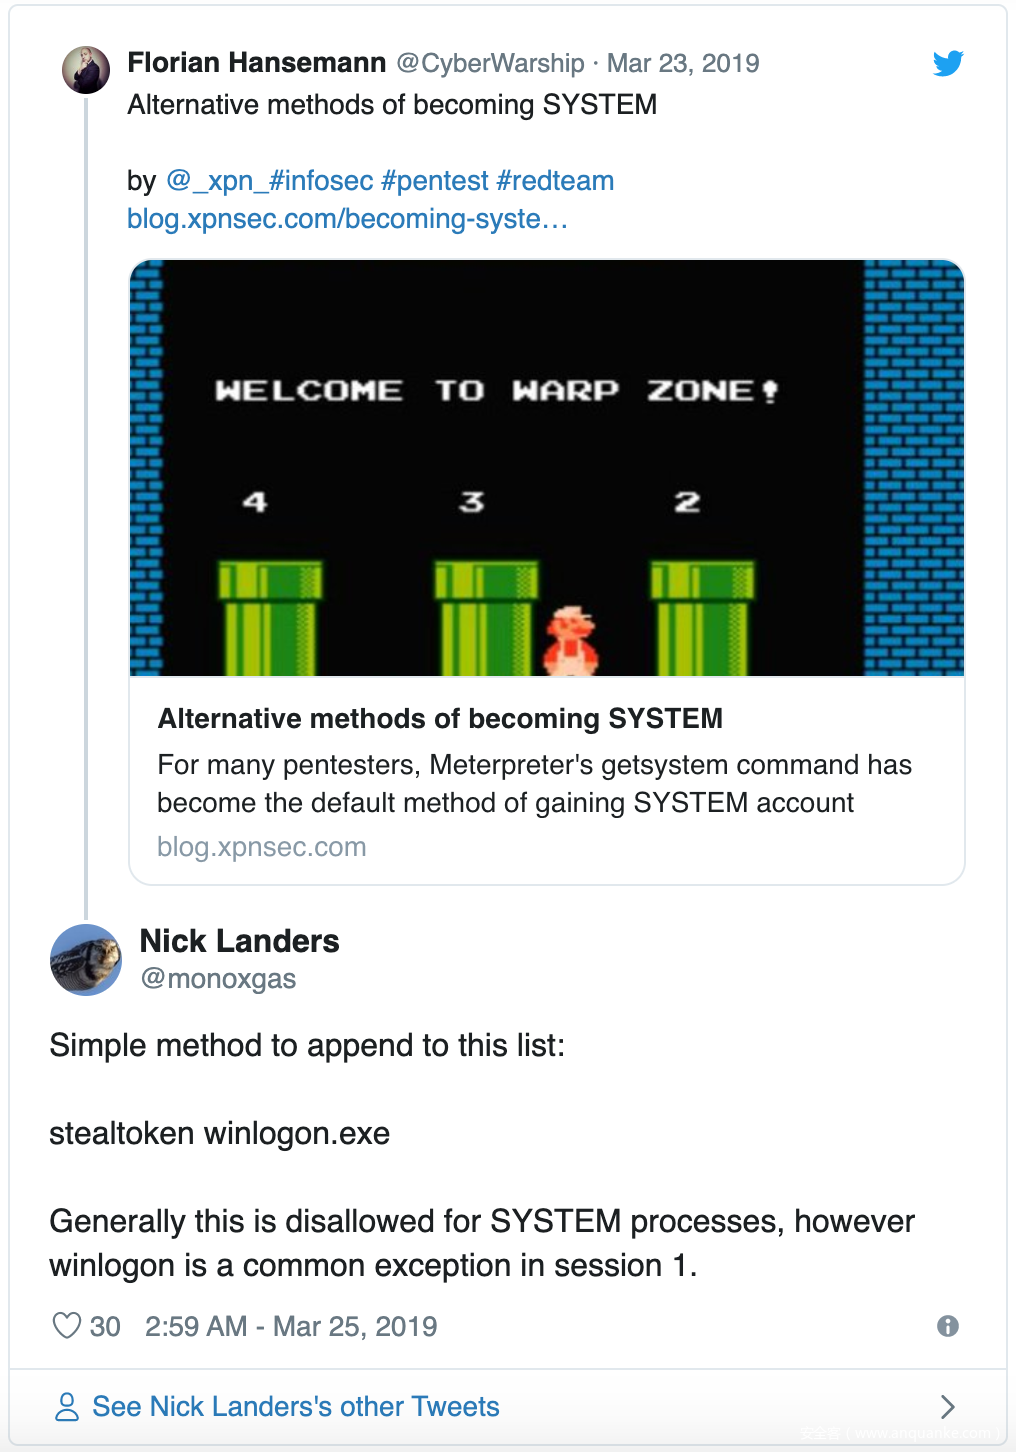The image size is (1016, 1452).
Task: Click the Nick Landers display name
Action: [x=240, y=941]
